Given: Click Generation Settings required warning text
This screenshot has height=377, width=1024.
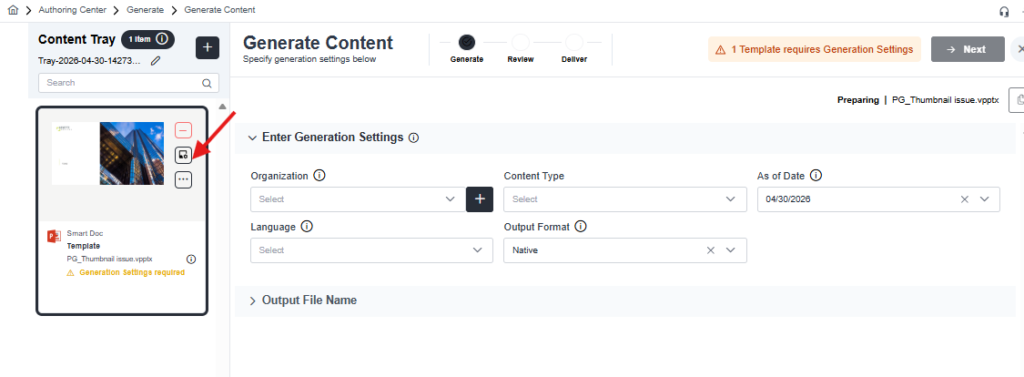Looking at the screenshot, I should pyautogui.click(x=132, y=272).
